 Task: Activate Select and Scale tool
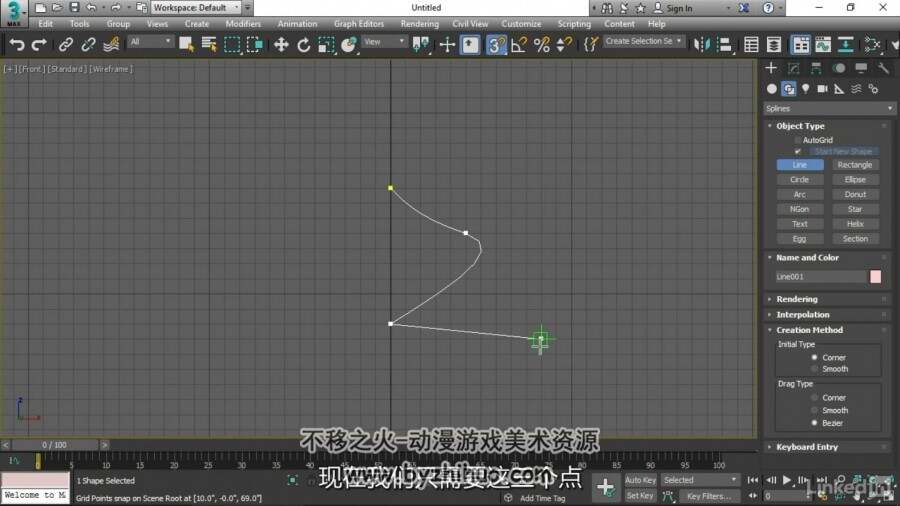(326, 45)
